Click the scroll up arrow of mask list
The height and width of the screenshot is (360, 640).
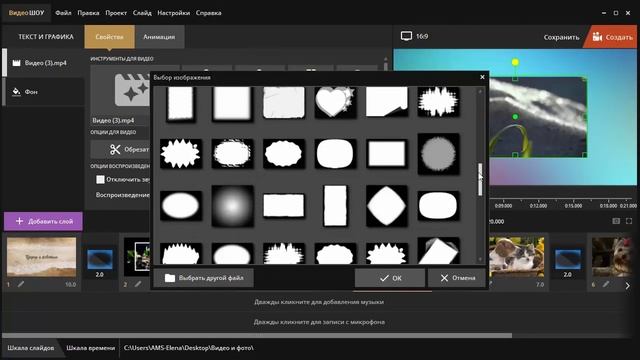pos(480,91)
